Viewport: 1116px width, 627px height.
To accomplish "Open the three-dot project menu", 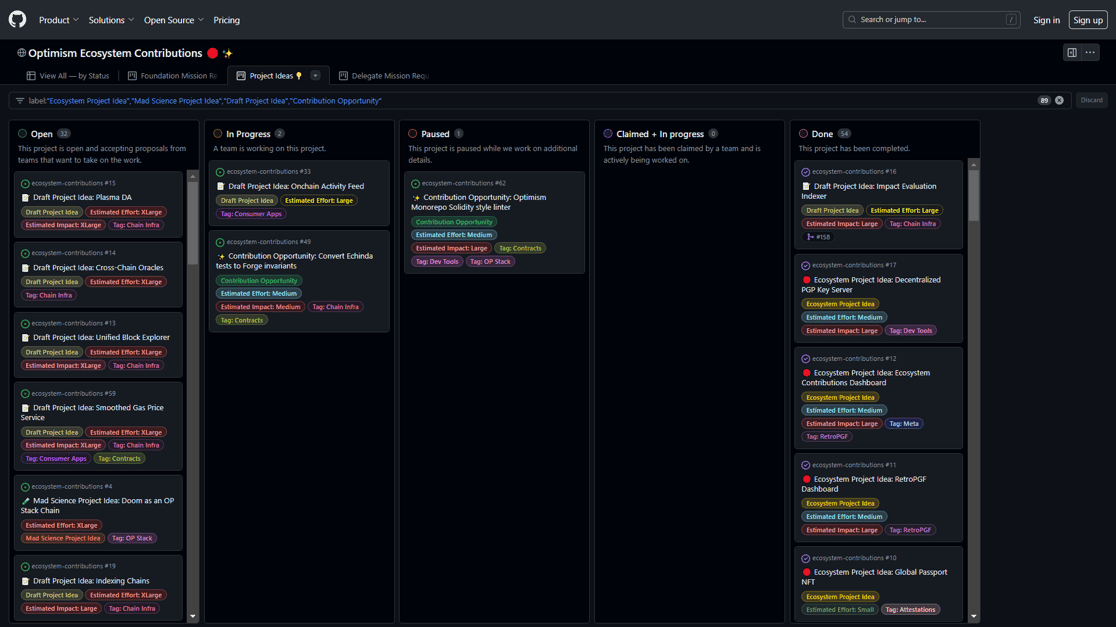I will coord(1090,53).
